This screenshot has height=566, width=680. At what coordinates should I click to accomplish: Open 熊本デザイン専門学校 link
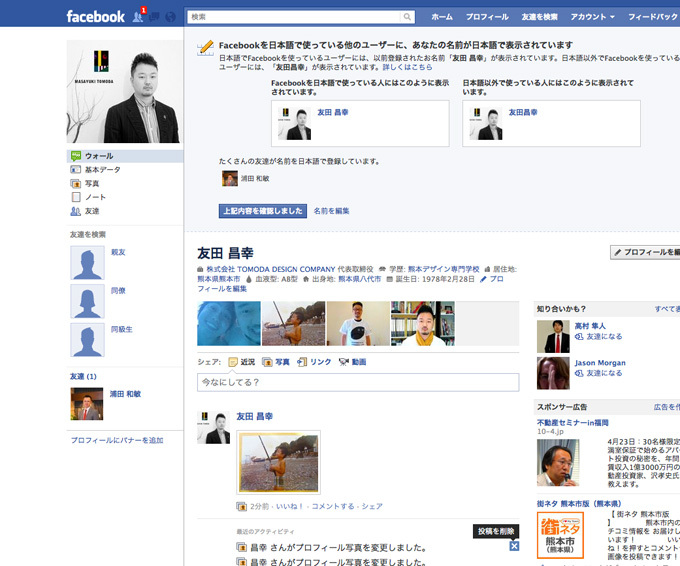coord(443,269)
